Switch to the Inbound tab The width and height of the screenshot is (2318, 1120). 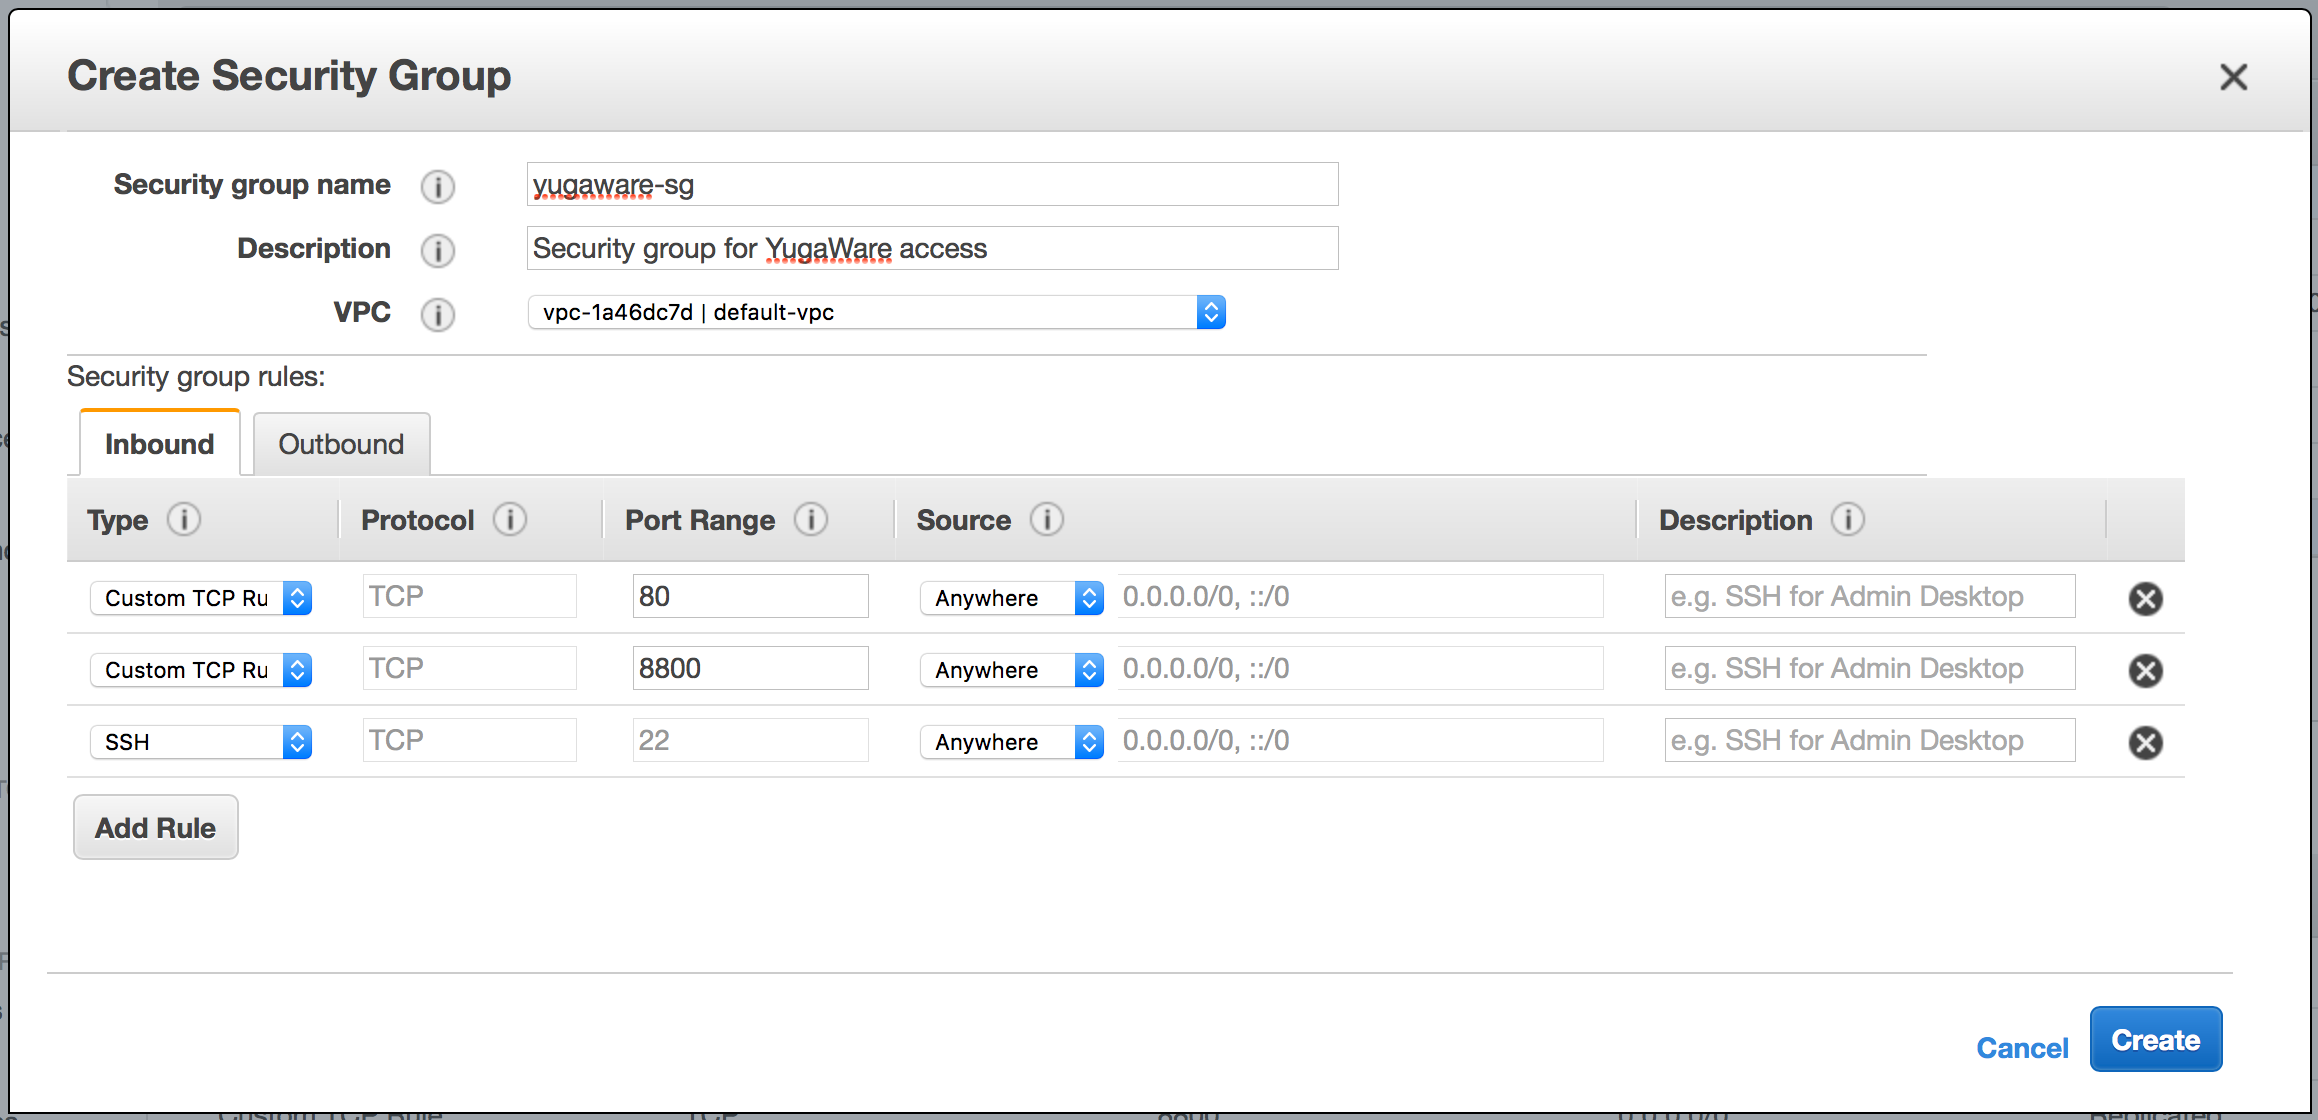(159, 444)
